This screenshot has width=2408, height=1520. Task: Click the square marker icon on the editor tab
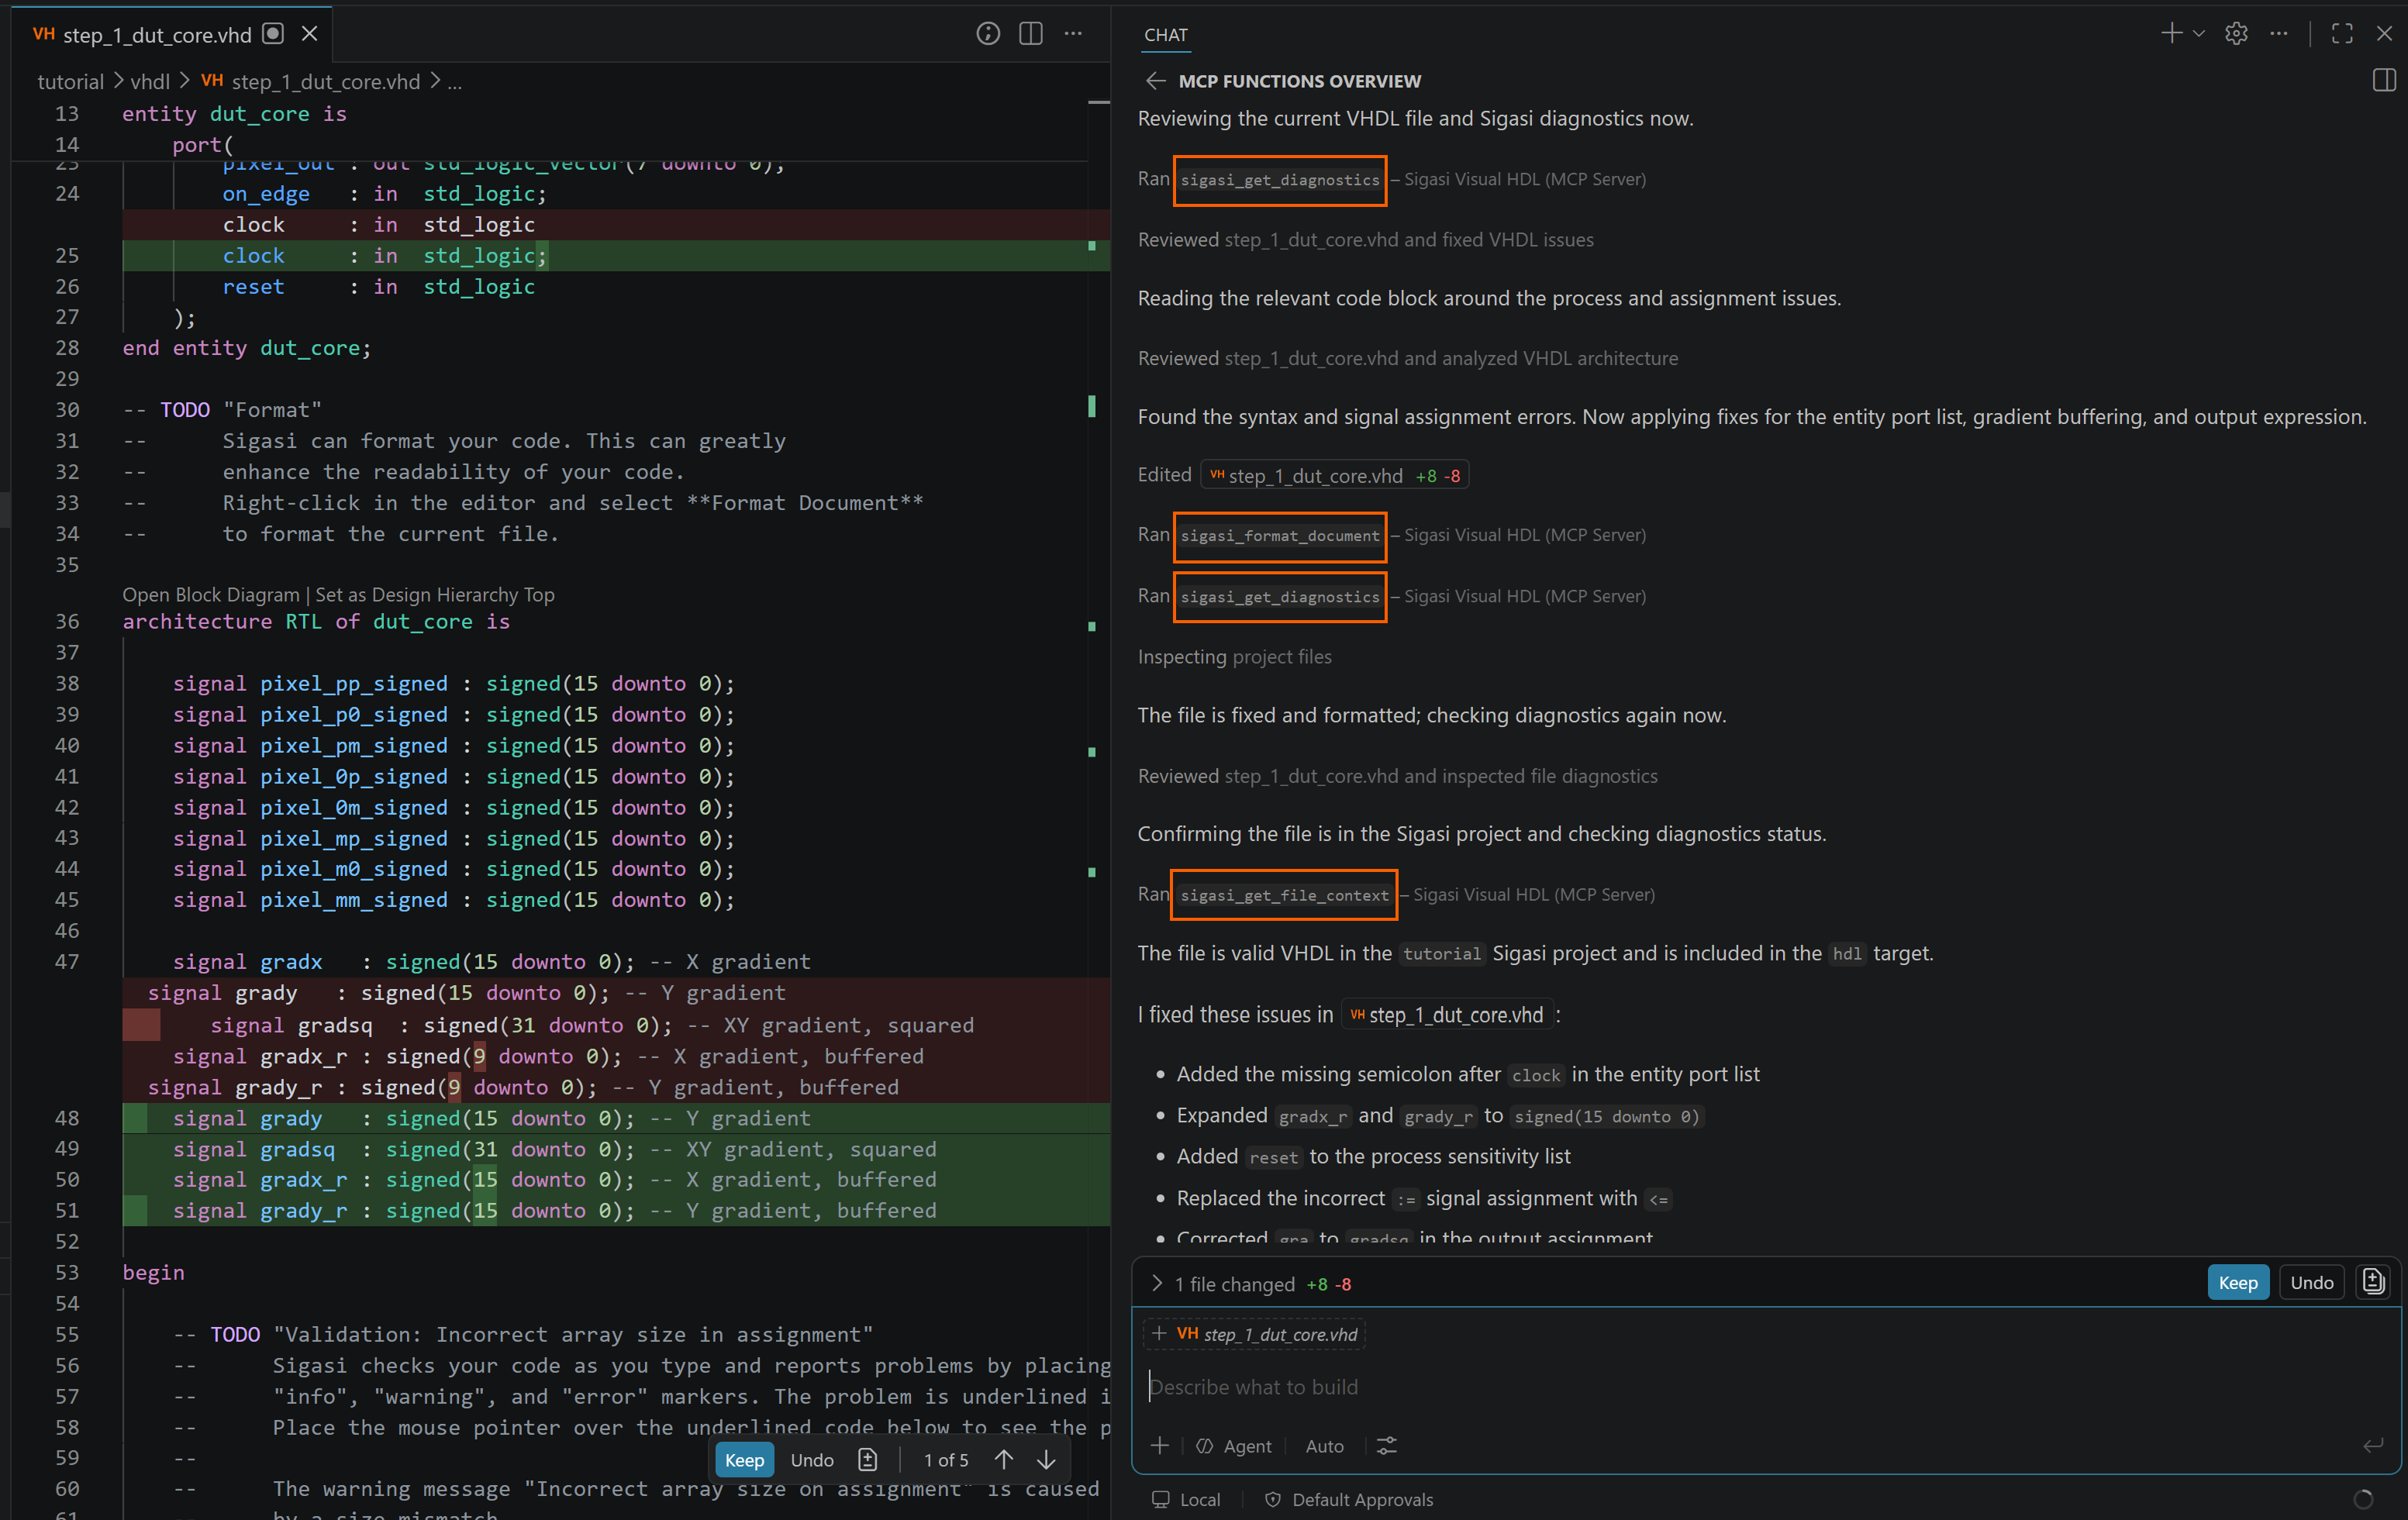click(273, 34)
